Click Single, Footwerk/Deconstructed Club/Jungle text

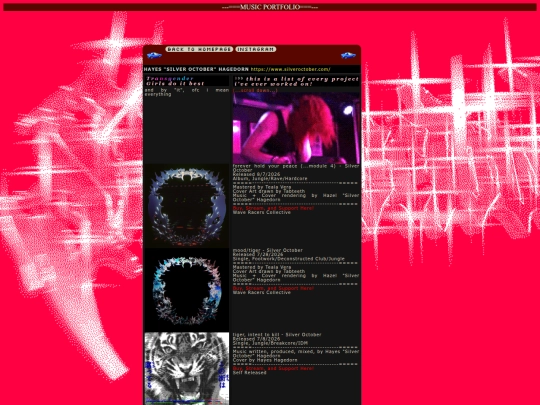click(x=289, y=259)
